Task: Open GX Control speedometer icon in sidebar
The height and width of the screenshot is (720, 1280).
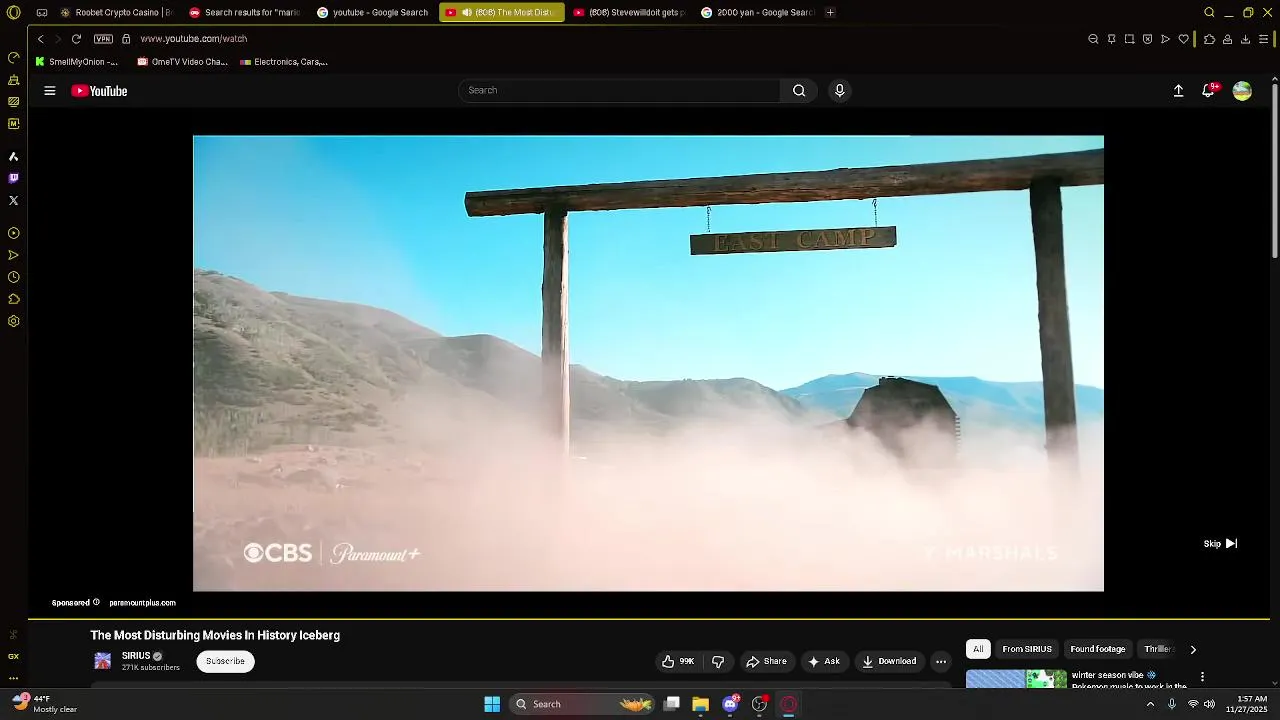Action: click(x=13, y=57)
